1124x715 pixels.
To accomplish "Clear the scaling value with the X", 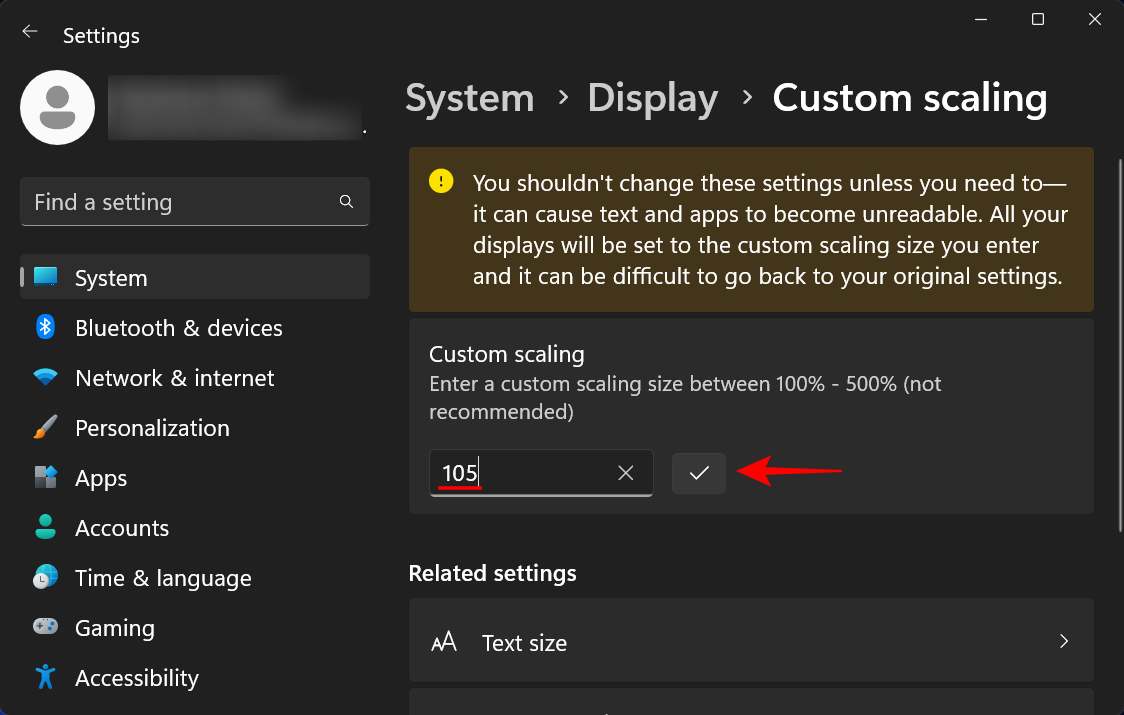I will point(625,472).
